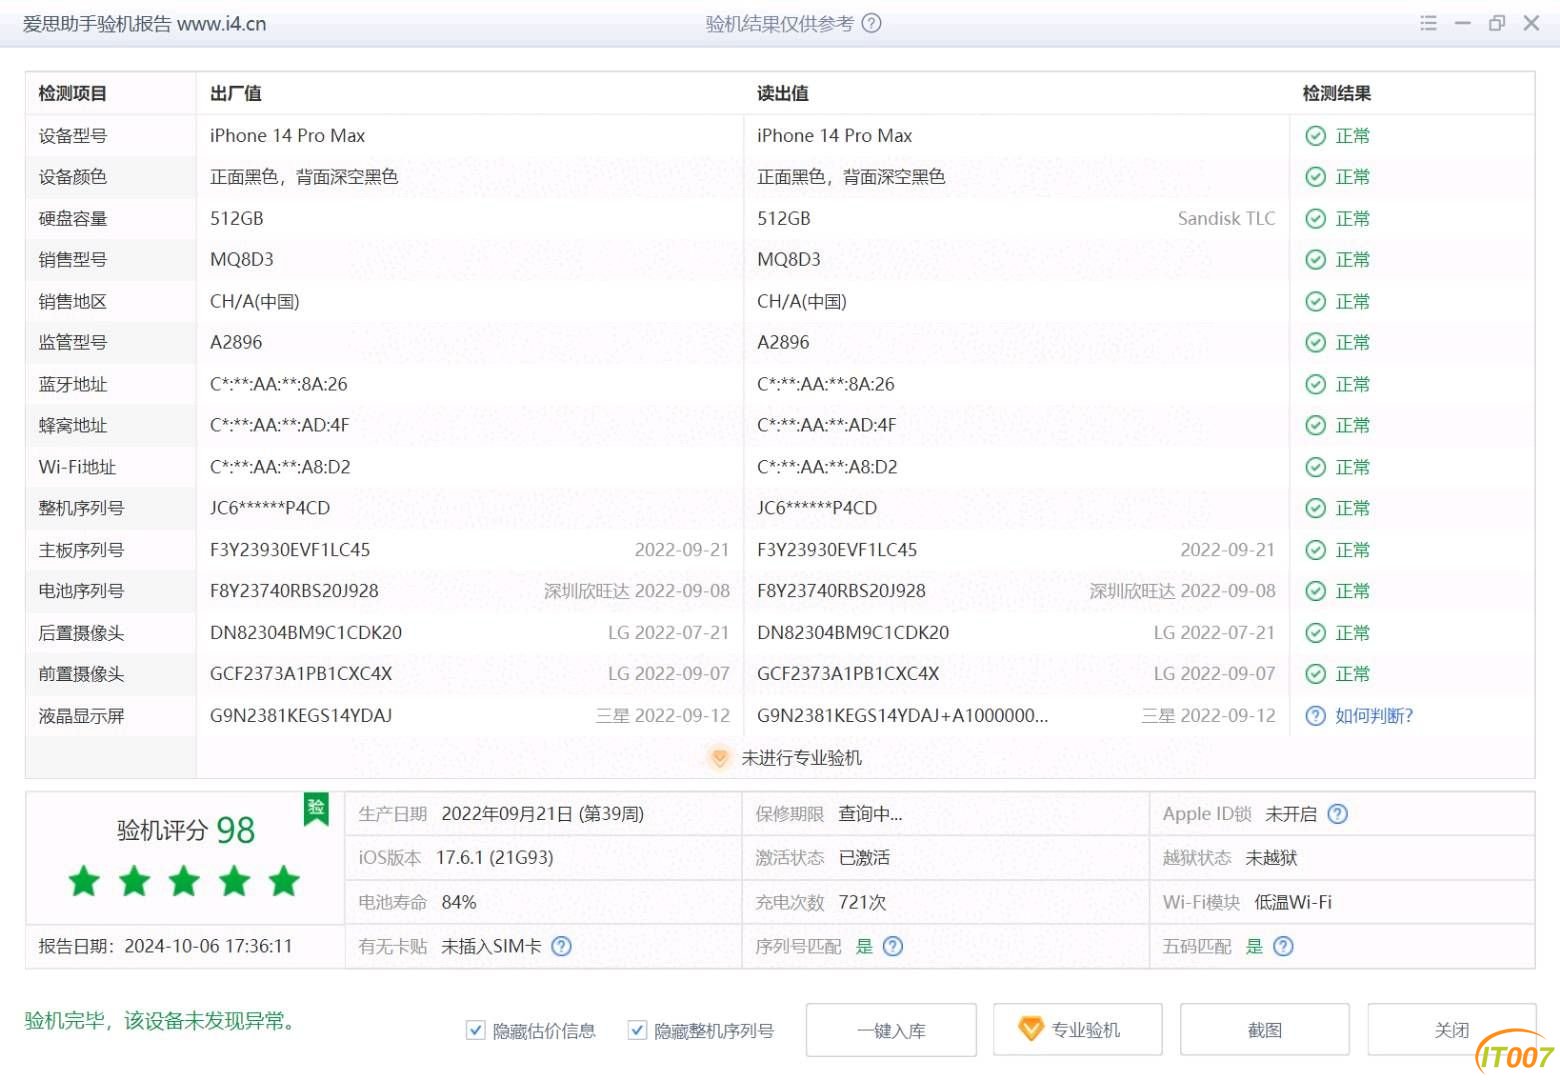The height and width of the screenshot is (1080, 1560).
Task: Click 如何判断? link in 液晶显示屏 row
Action: tap(1374, 716)
